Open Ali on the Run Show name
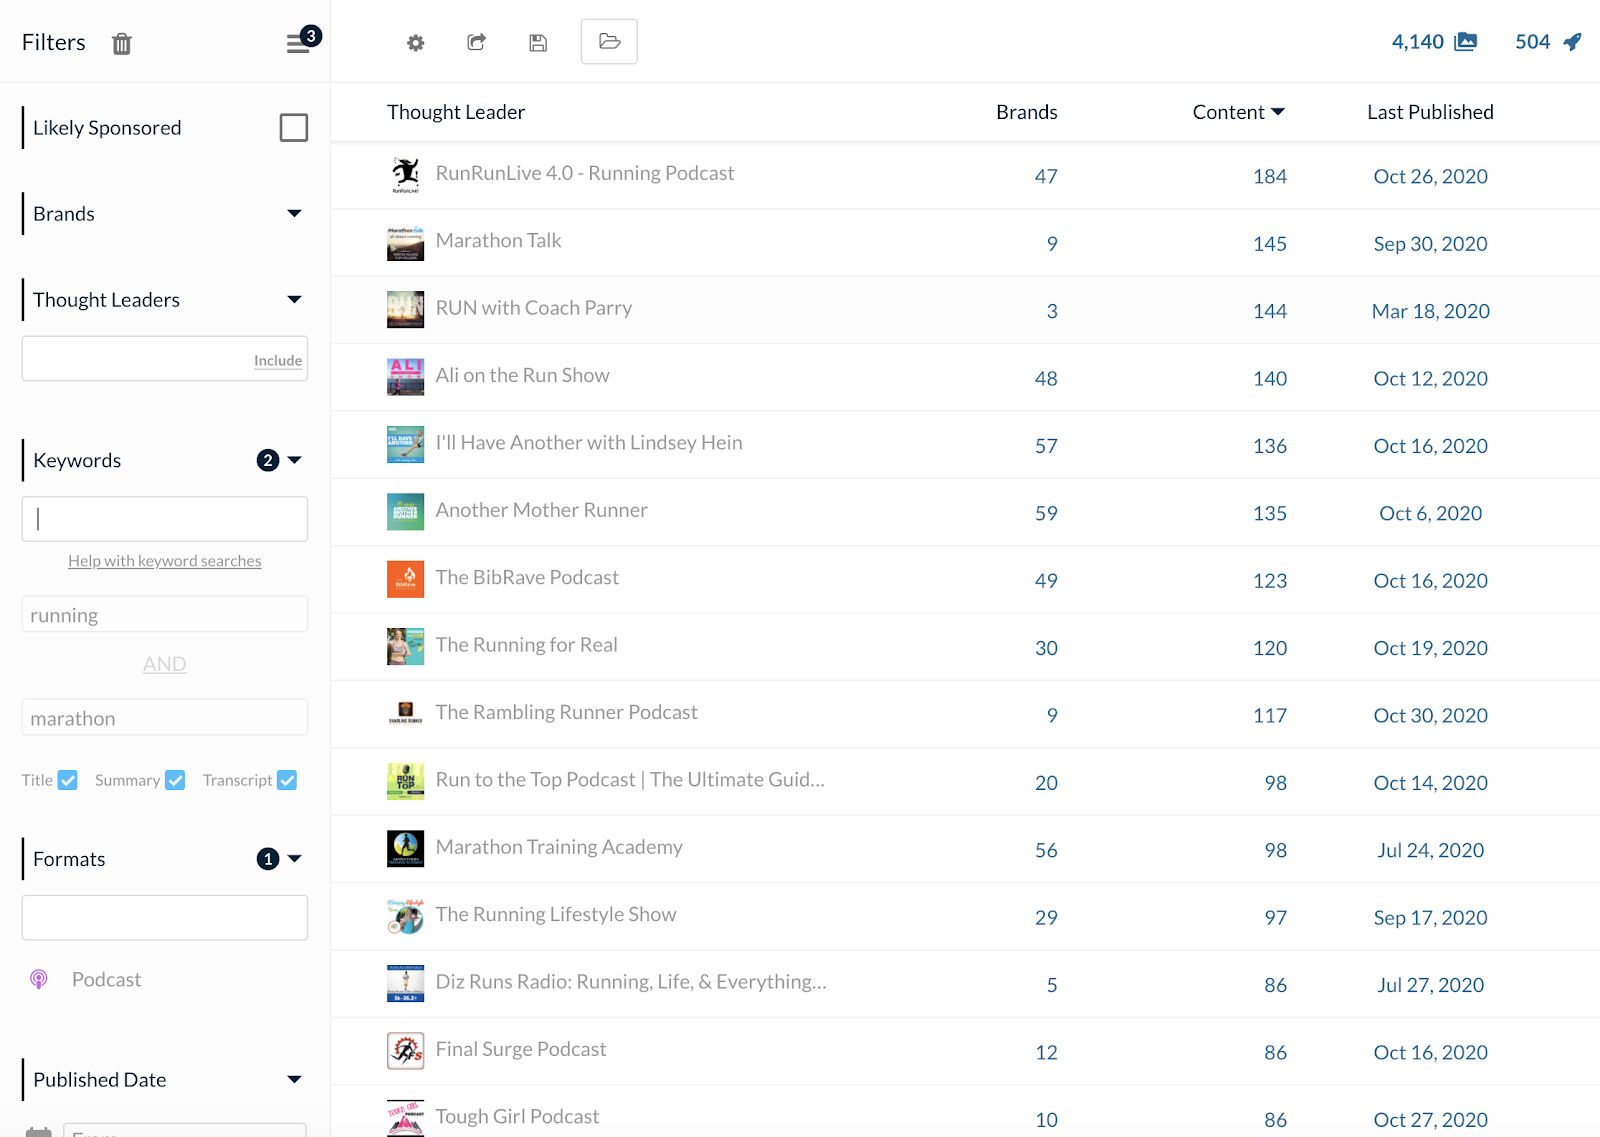 click(x=522, y=375)
